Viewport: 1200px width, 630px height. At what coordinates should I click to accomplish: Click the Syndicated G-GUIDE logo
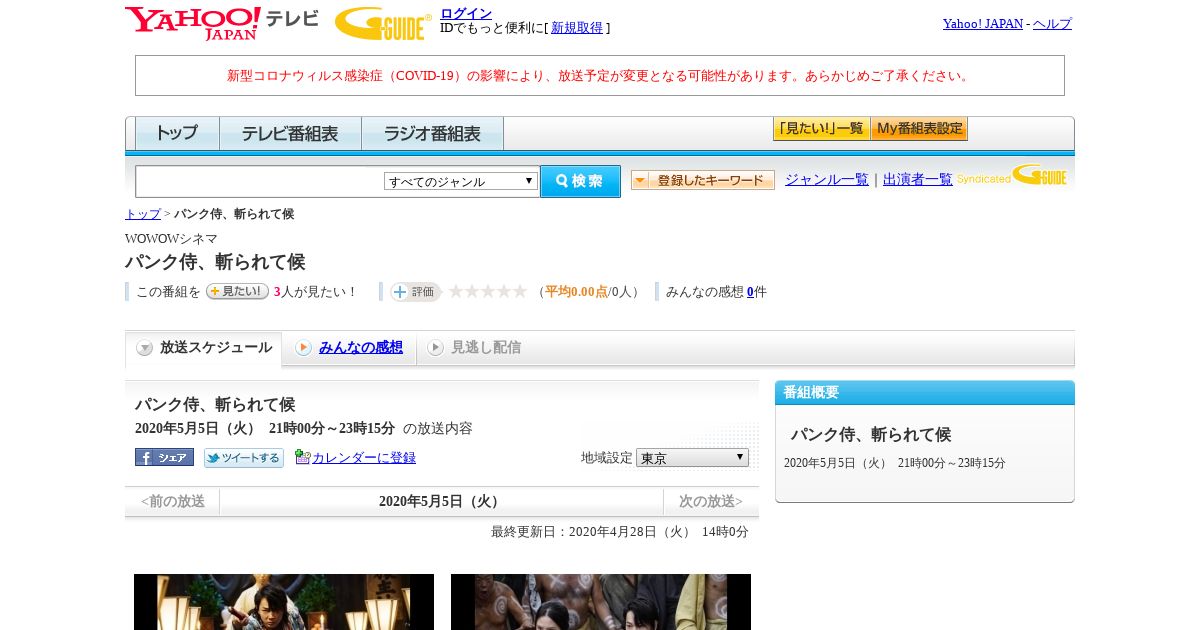click(1012, 176)
